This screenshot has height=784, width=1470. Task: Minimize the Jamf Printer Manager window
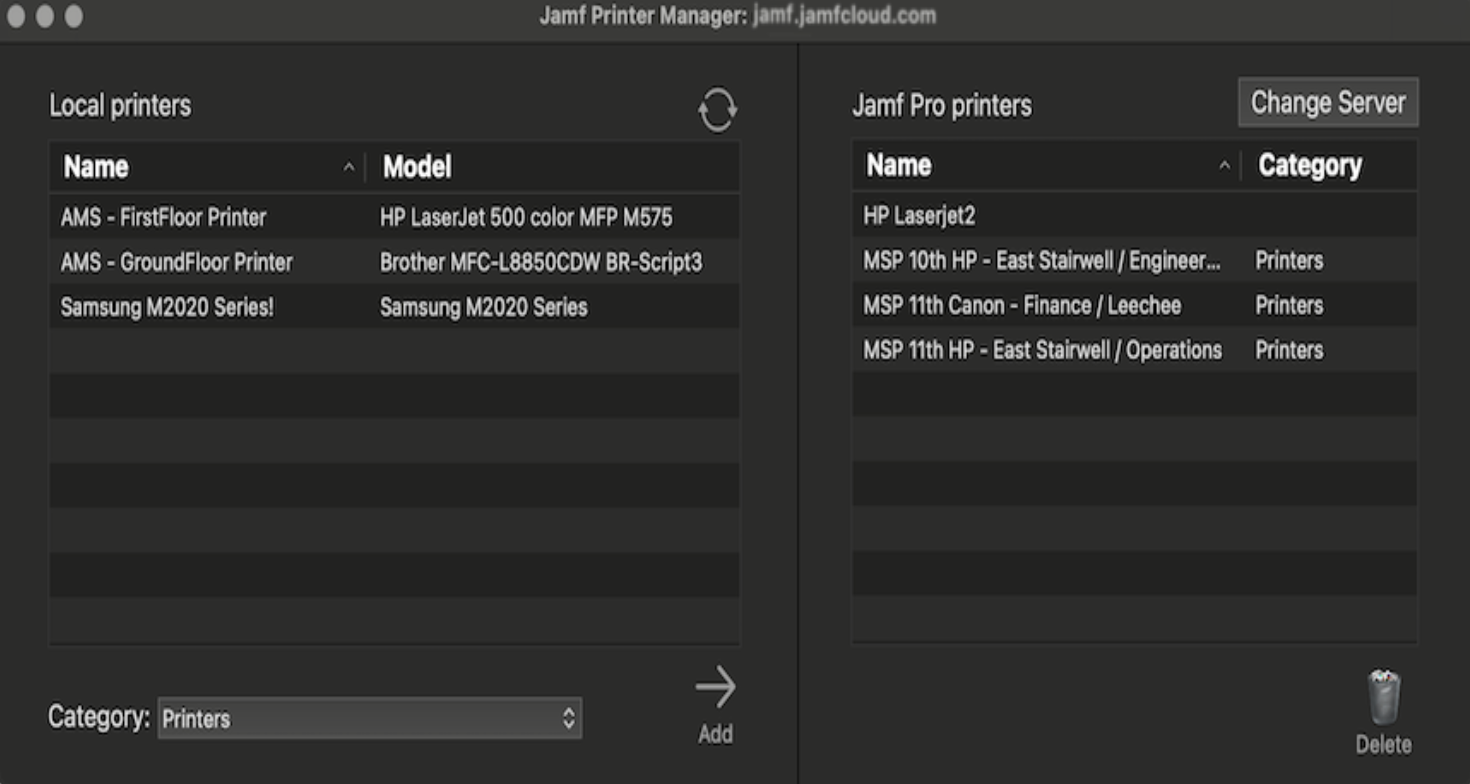45,16
